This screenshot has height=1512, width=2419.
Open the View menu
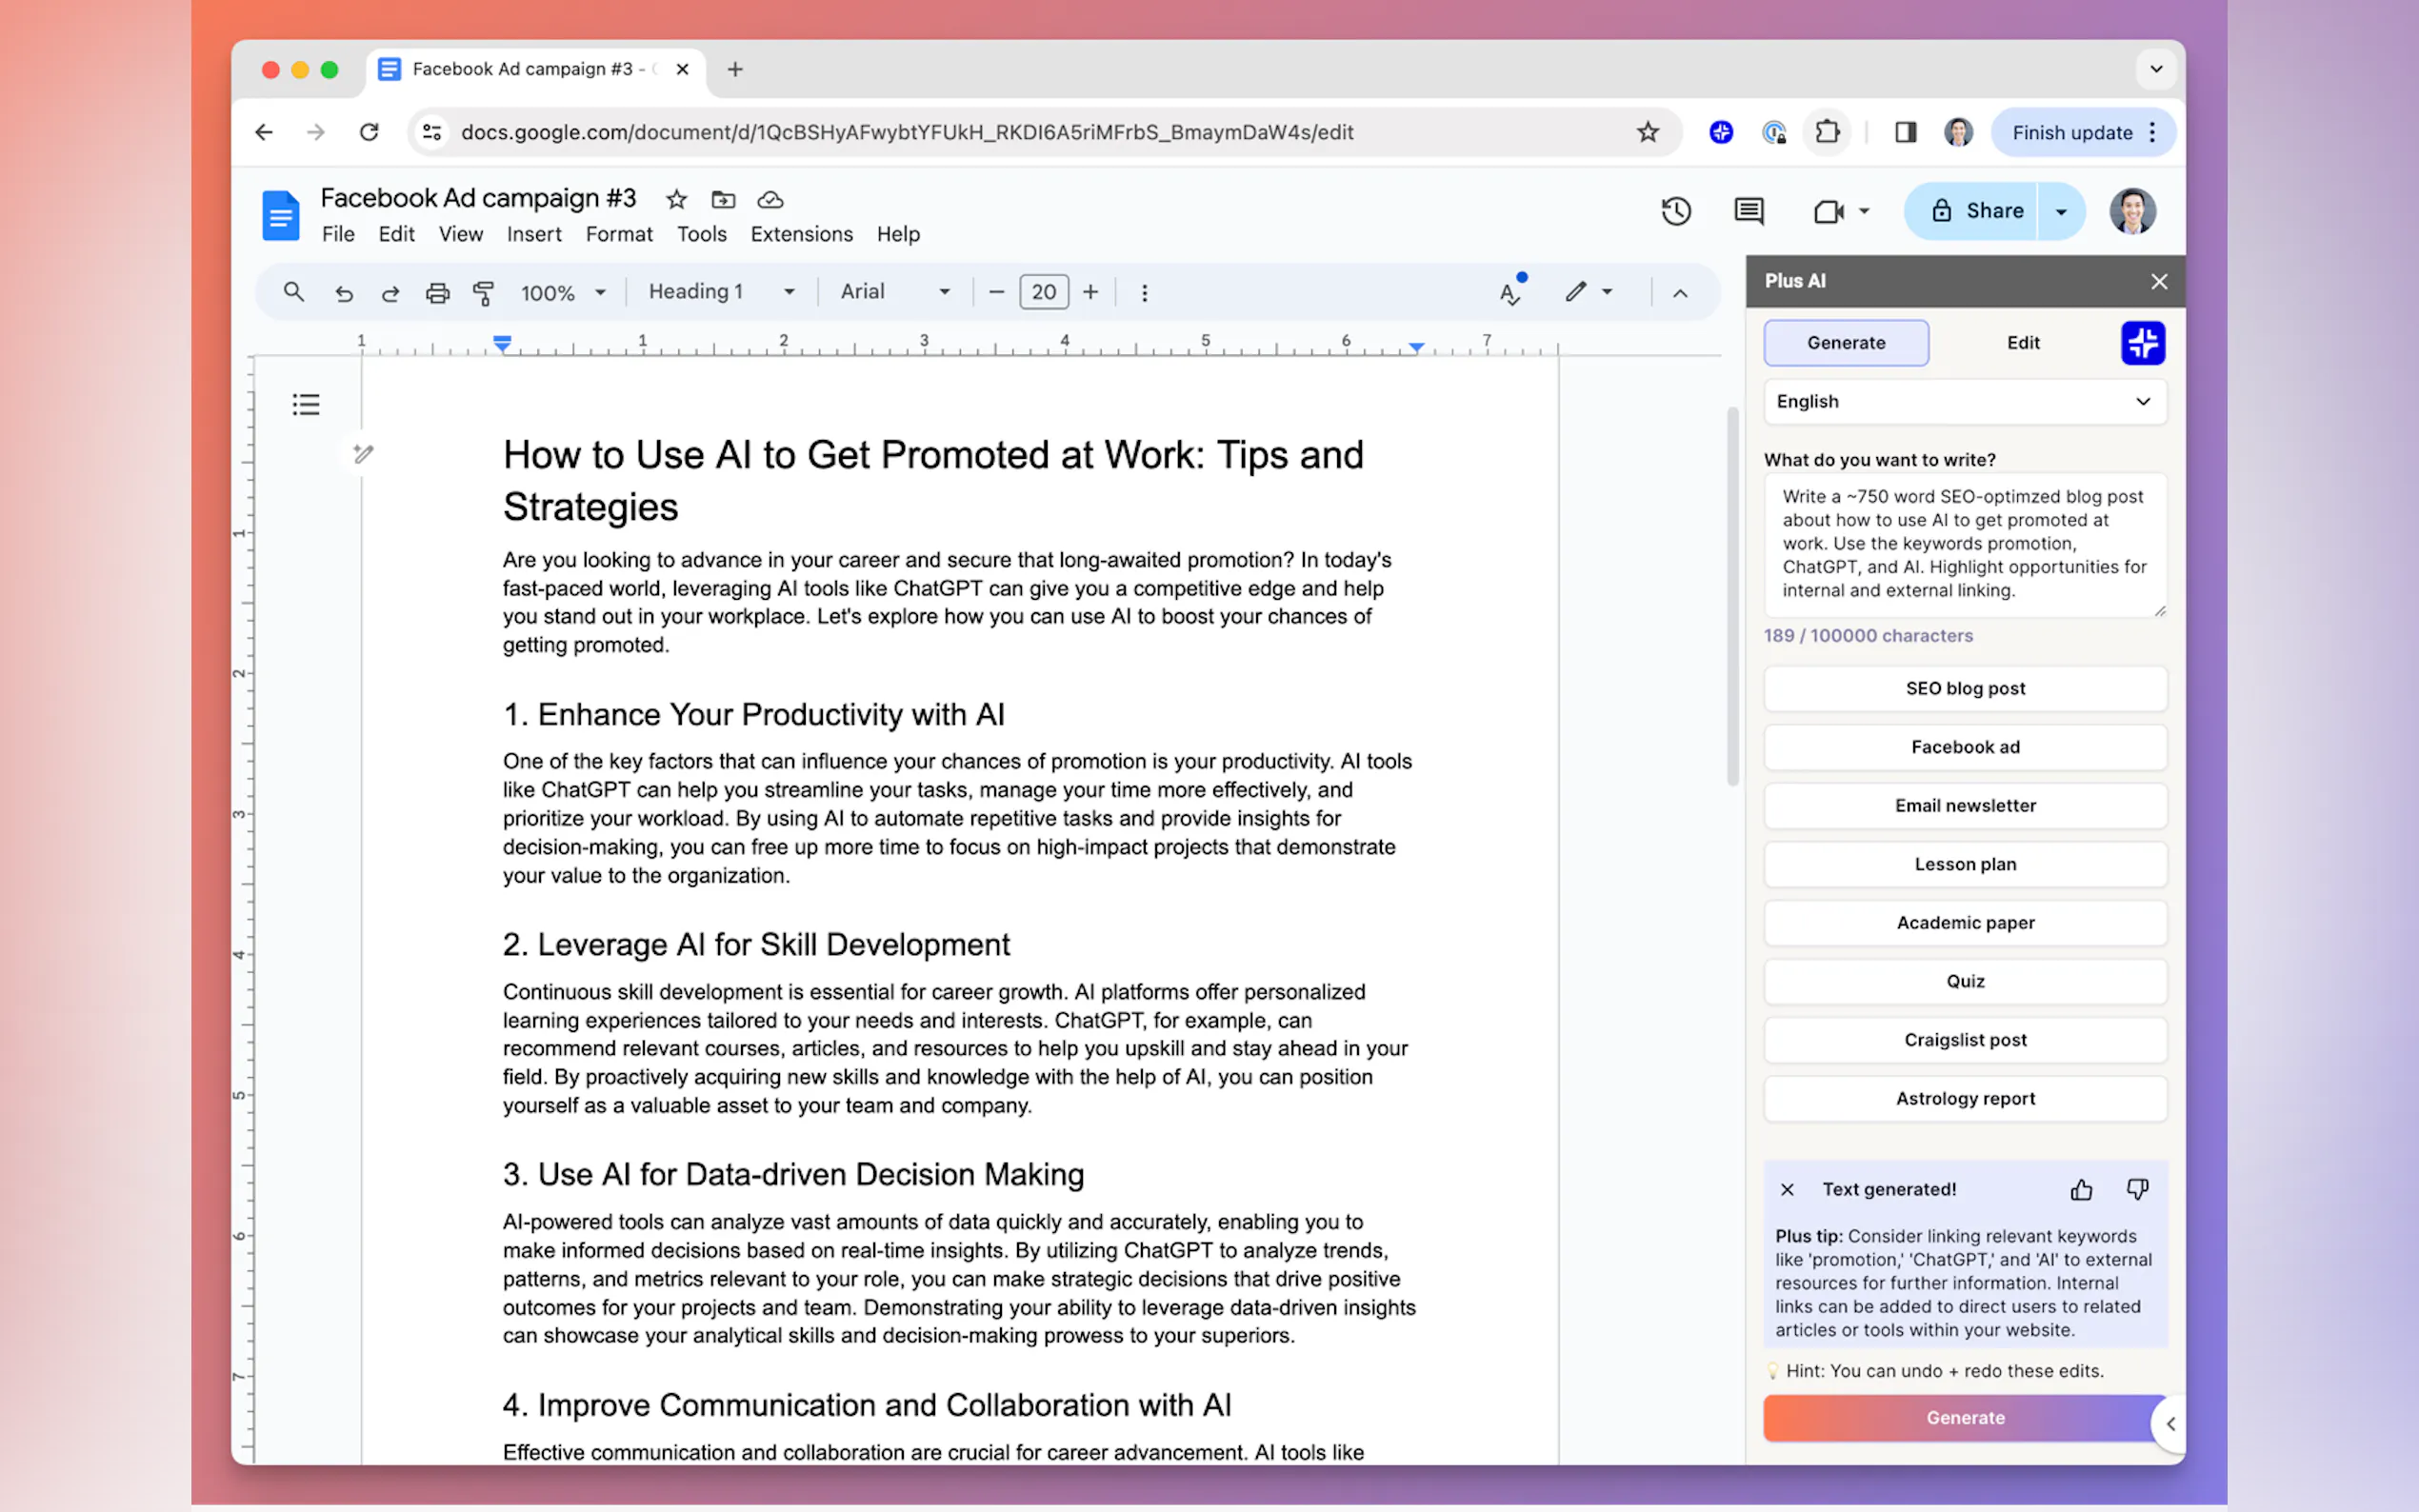click(x=460, y=234)
